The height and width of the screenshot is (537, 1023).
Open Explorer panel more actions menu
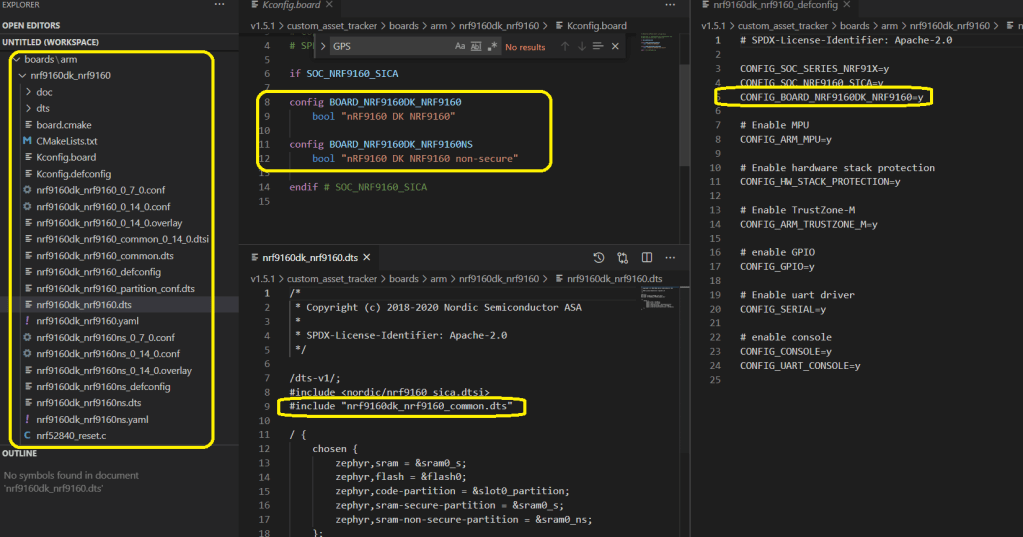tap(219, 6)
